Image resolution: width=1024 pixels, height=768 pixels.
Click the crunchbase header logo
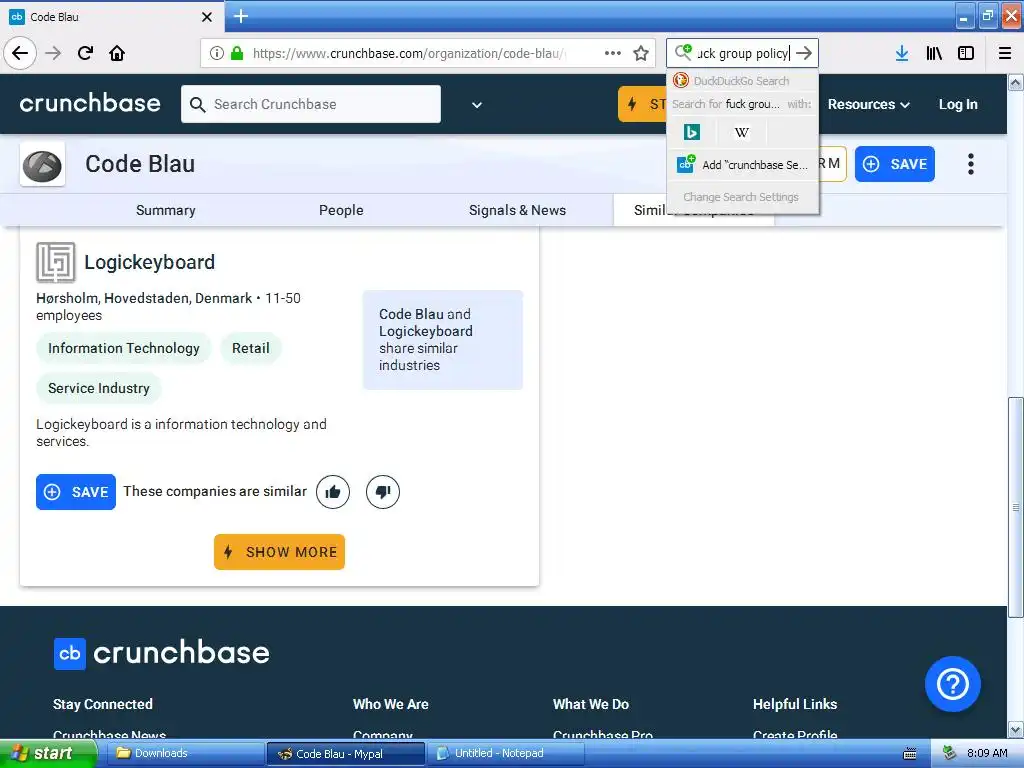click(x=90, y=103)
